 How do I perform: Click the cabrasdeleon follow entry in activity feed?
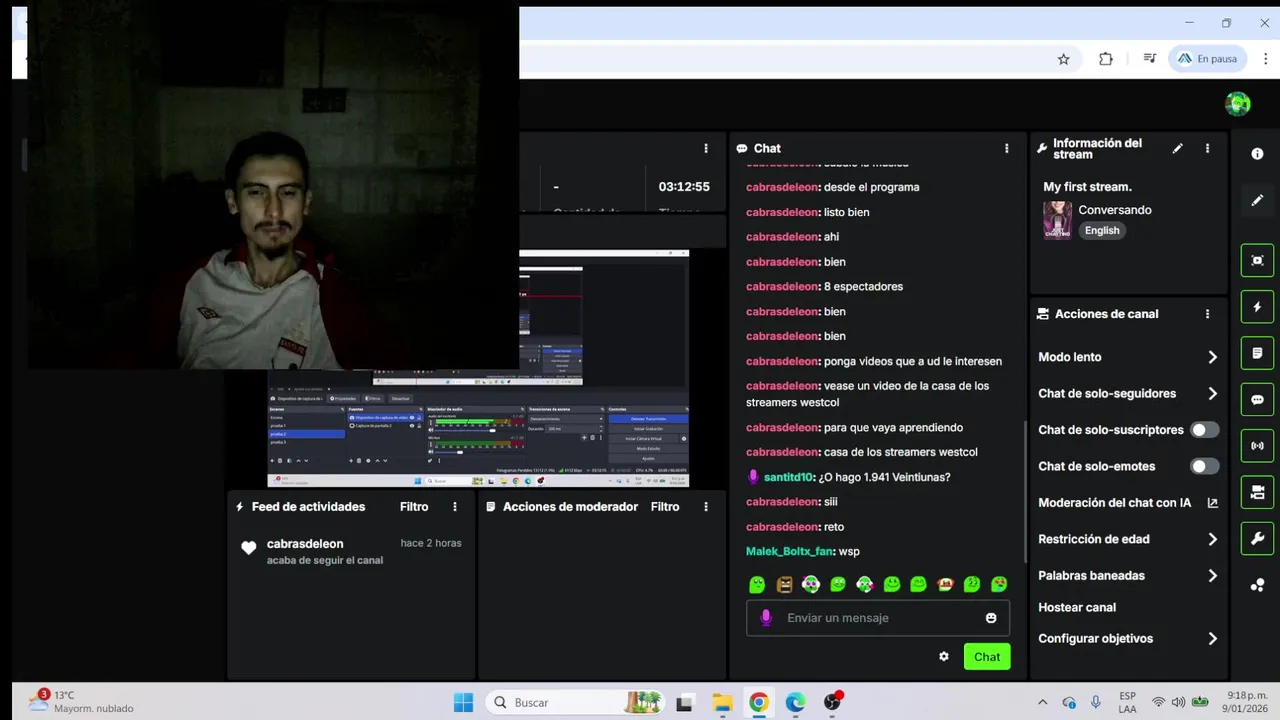[353, 551]
